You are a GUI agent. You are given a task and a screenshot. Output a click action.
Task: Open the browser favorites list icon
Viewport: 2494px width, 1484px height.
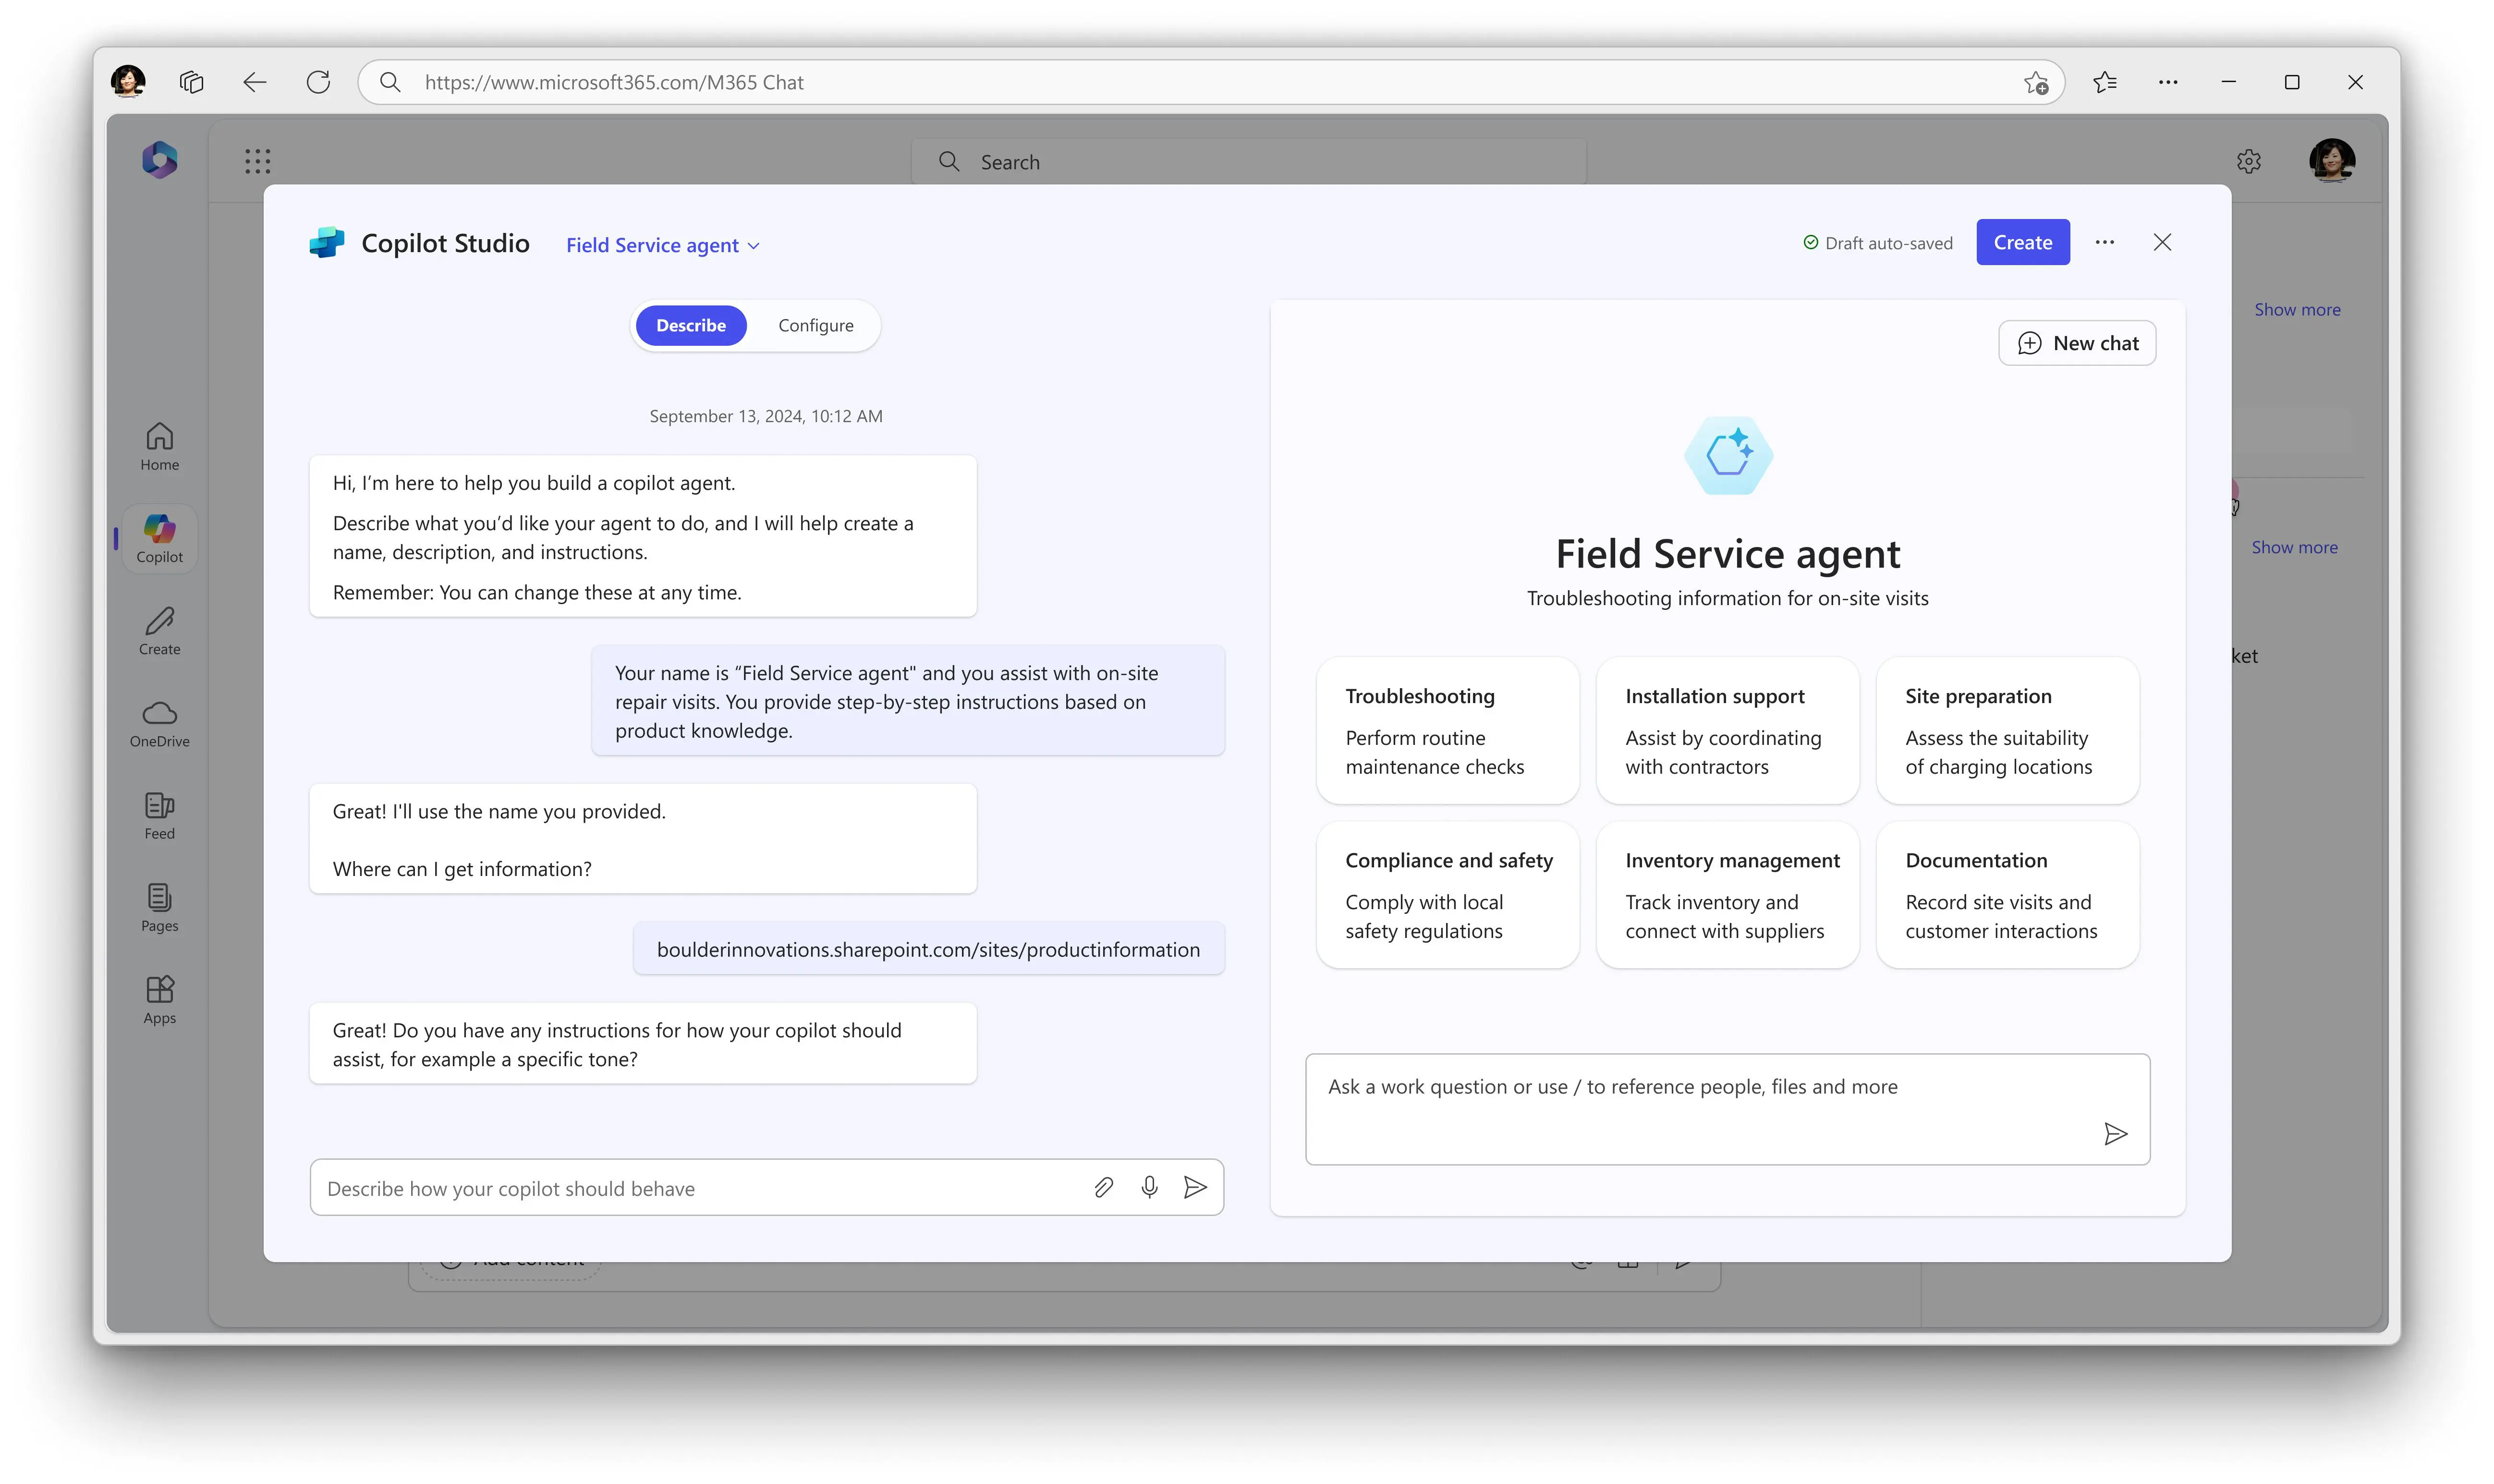point(2104,82)
